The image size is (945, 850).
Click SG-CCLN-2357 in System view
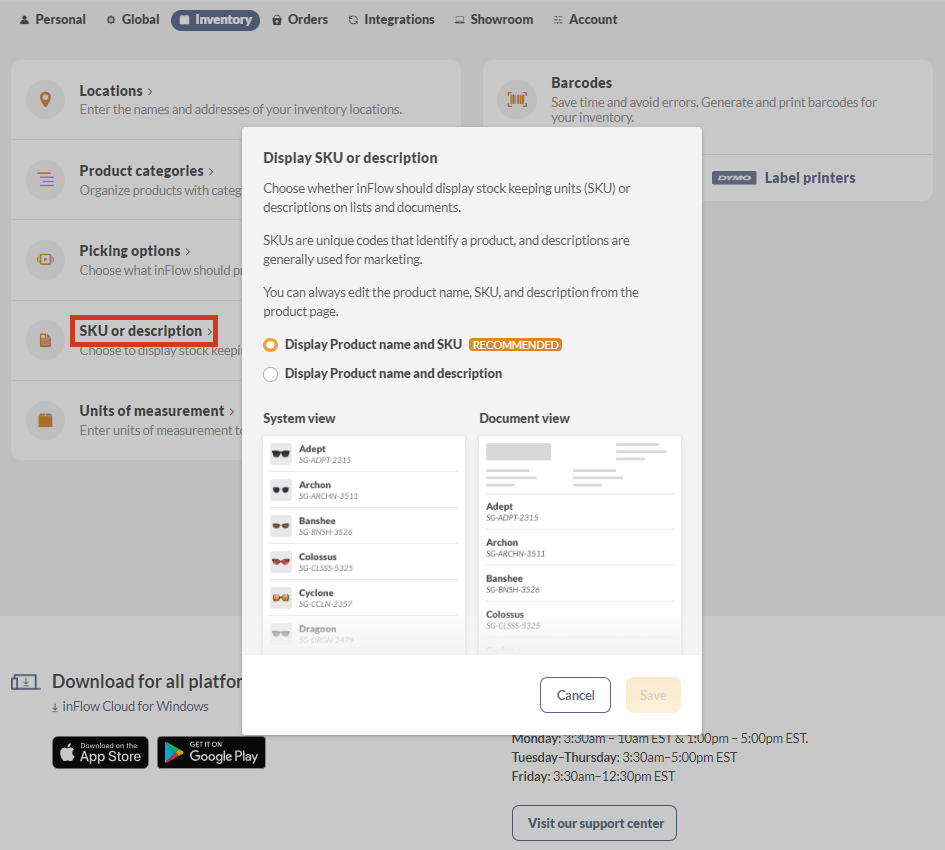click(325, 604)
